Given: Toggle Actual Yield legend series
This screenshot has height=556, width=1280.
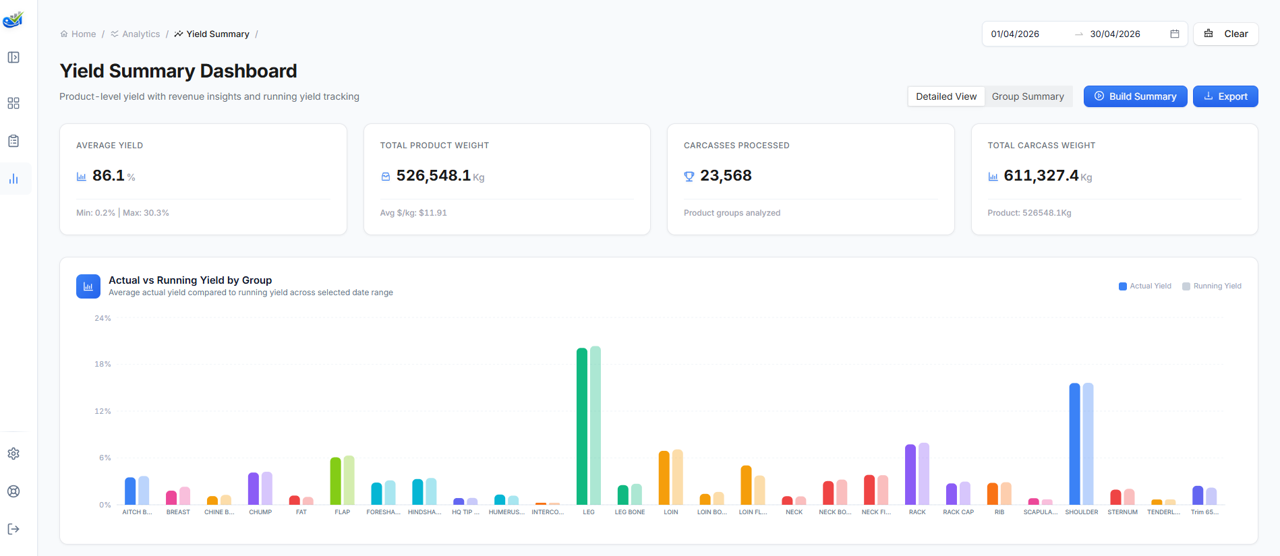Looking at the screenshot, I should [x=1145, y=286].
